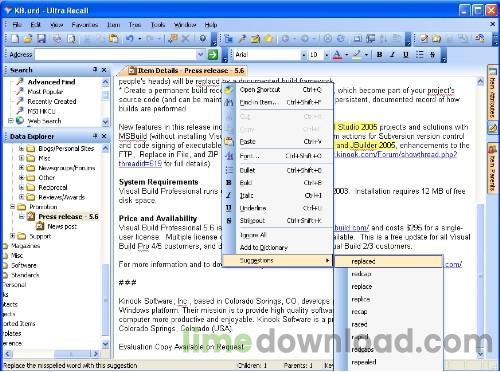
Task: Follow the threadid=619 link
Action: tap(140, 164)
